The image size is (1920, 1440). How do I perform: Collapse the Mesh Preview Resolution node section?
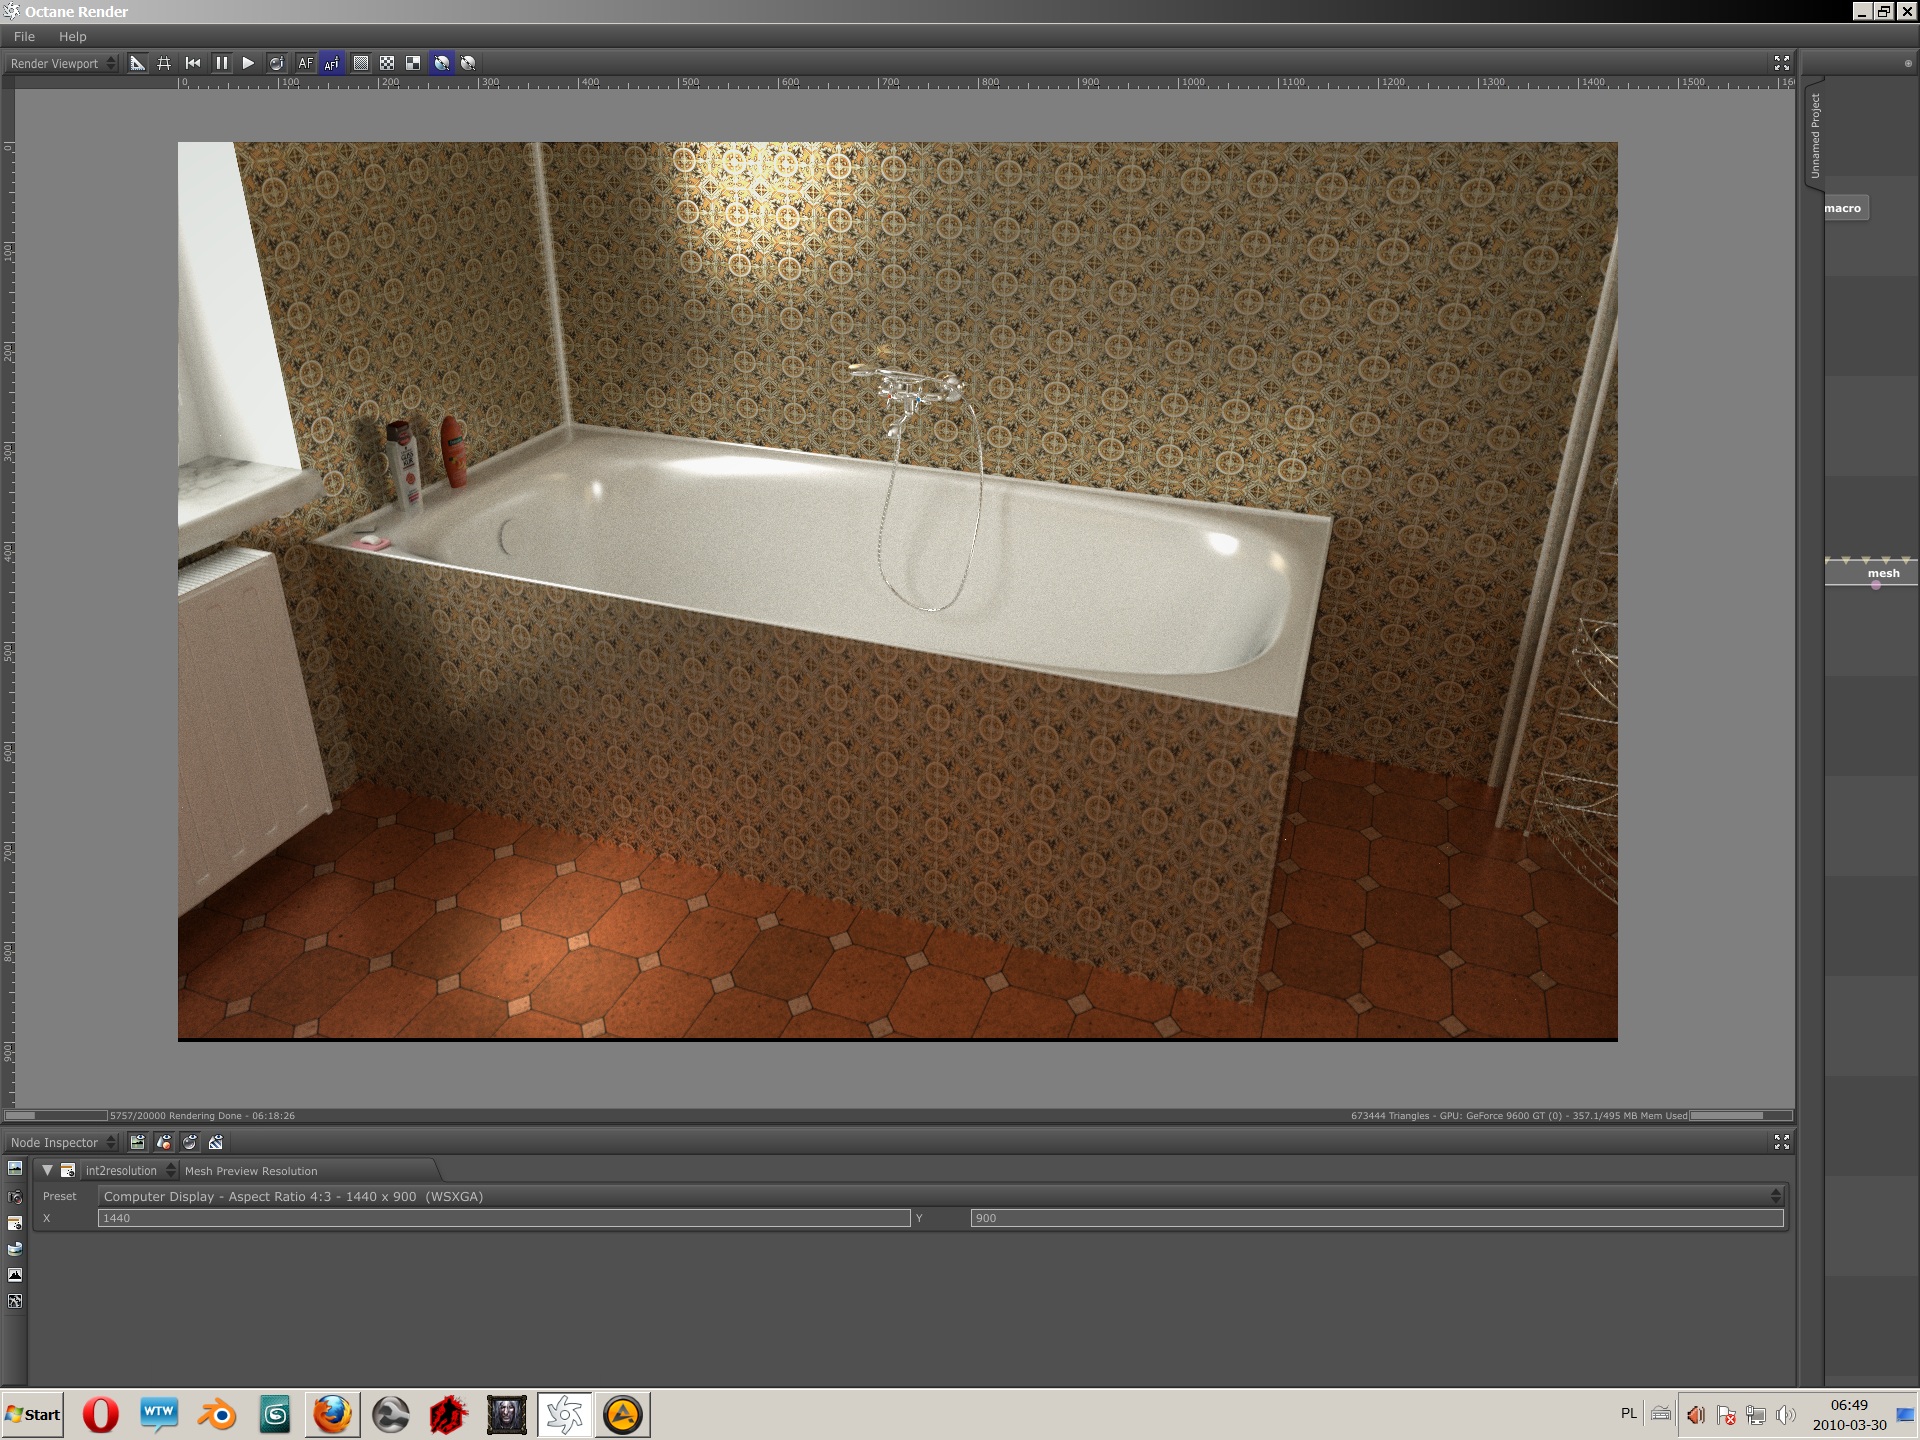[47, 1170]
